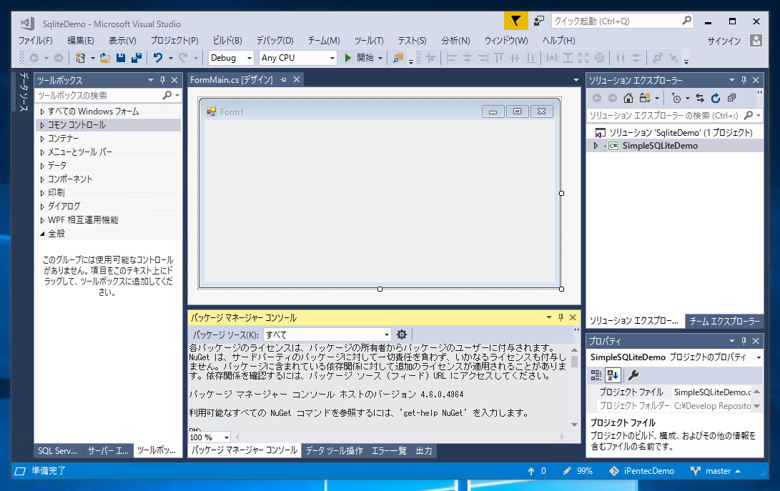The height and width of the screenshot is (491, 780).
Task: Pin the Solution Explorer panel
Action: 744,80
